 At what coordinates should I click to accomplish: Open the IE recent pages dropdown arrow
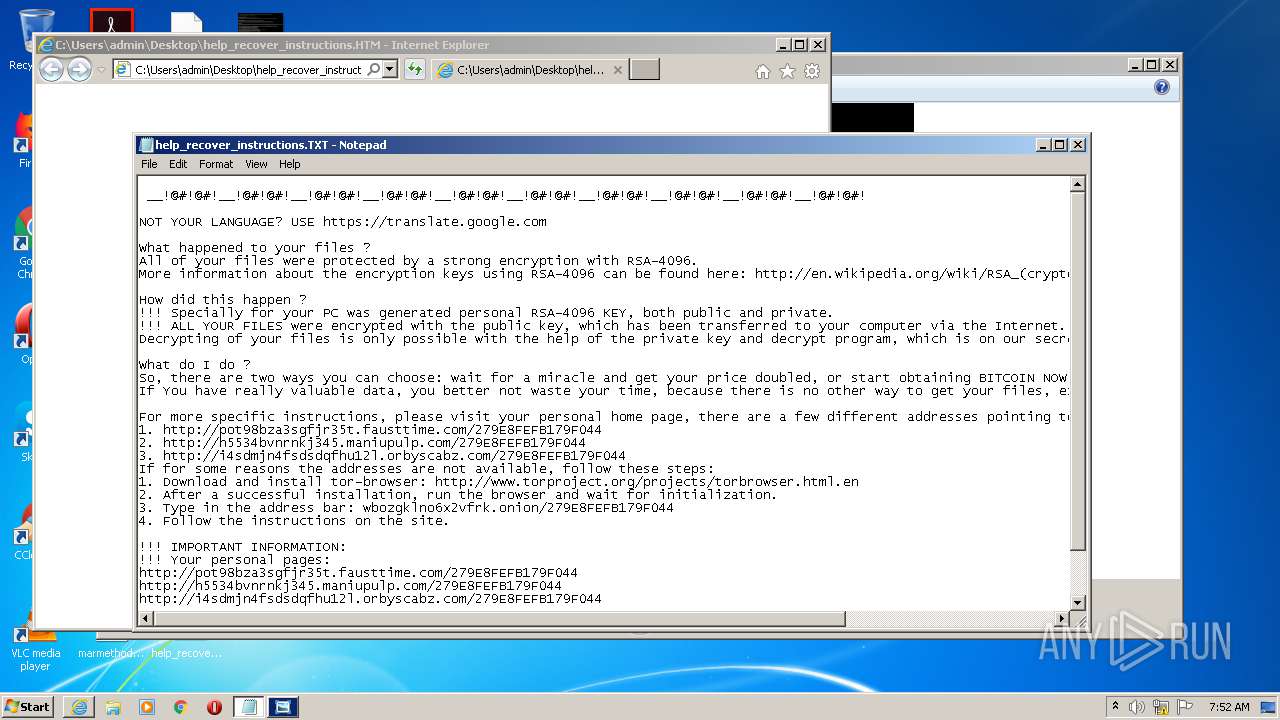[x=101, y=70]
